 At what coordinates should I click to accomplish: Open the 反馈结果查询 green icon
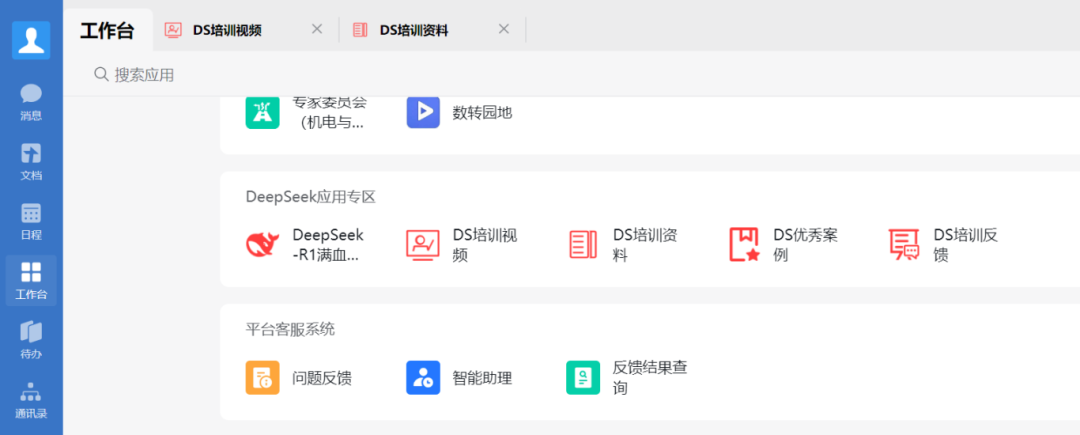click(583, 378)
